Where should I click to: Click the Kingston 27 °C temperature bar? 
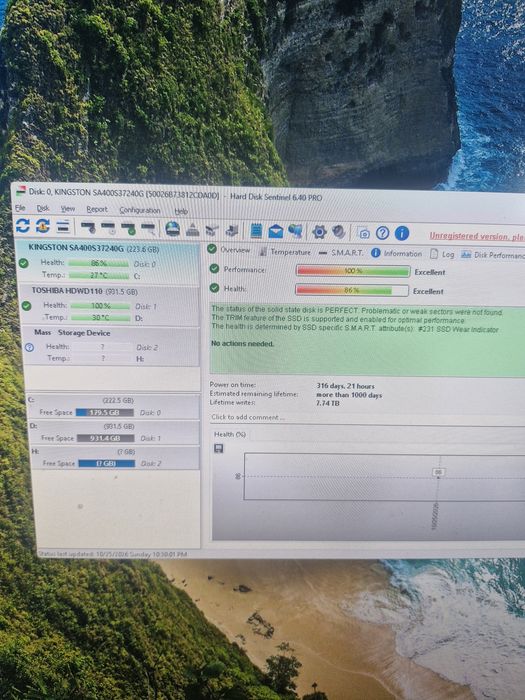[100, 275]
